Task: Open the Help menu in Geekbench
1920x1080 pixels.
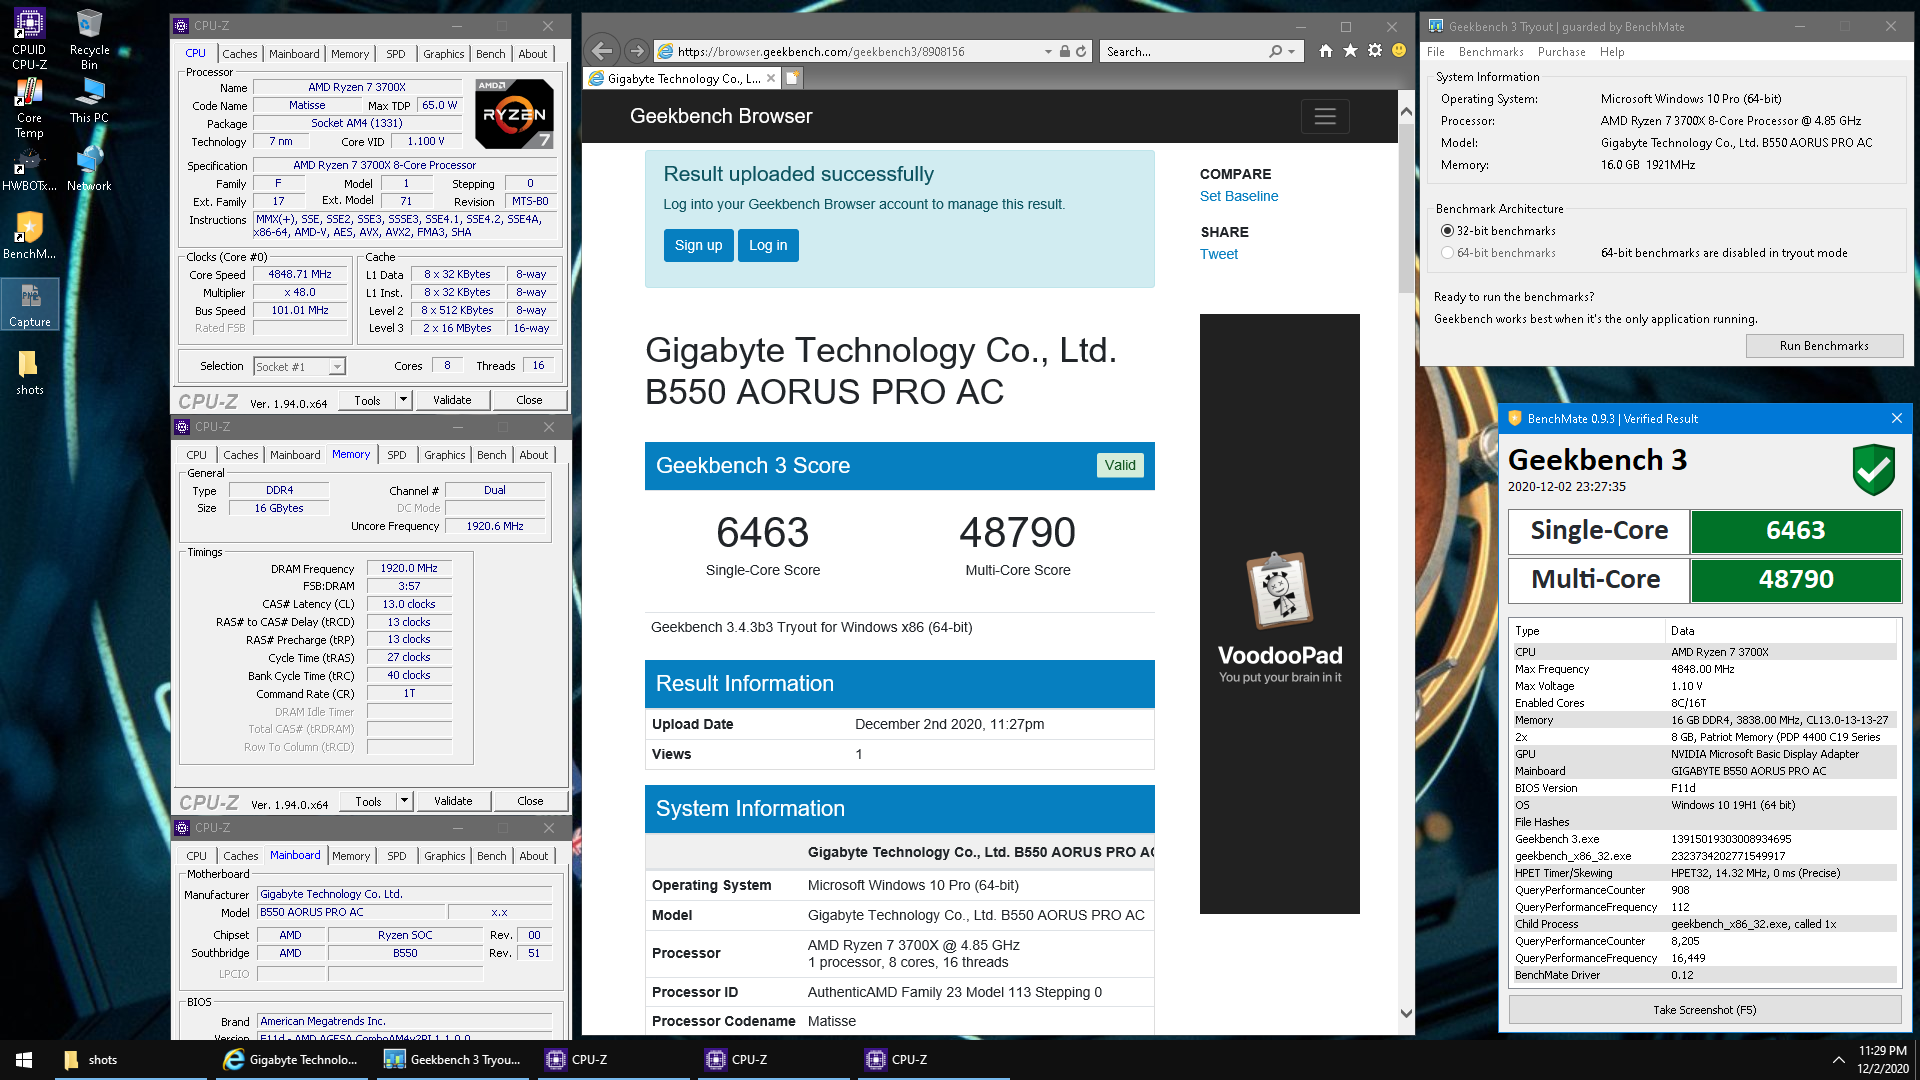Action: coord(1612,52)
